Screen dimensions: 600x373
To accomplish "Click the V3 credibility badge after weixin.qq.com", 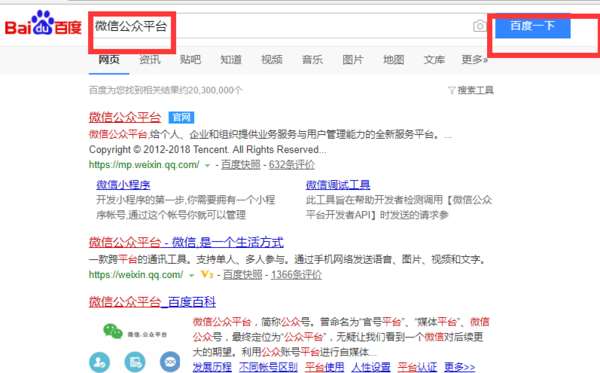I will (207, 274).
